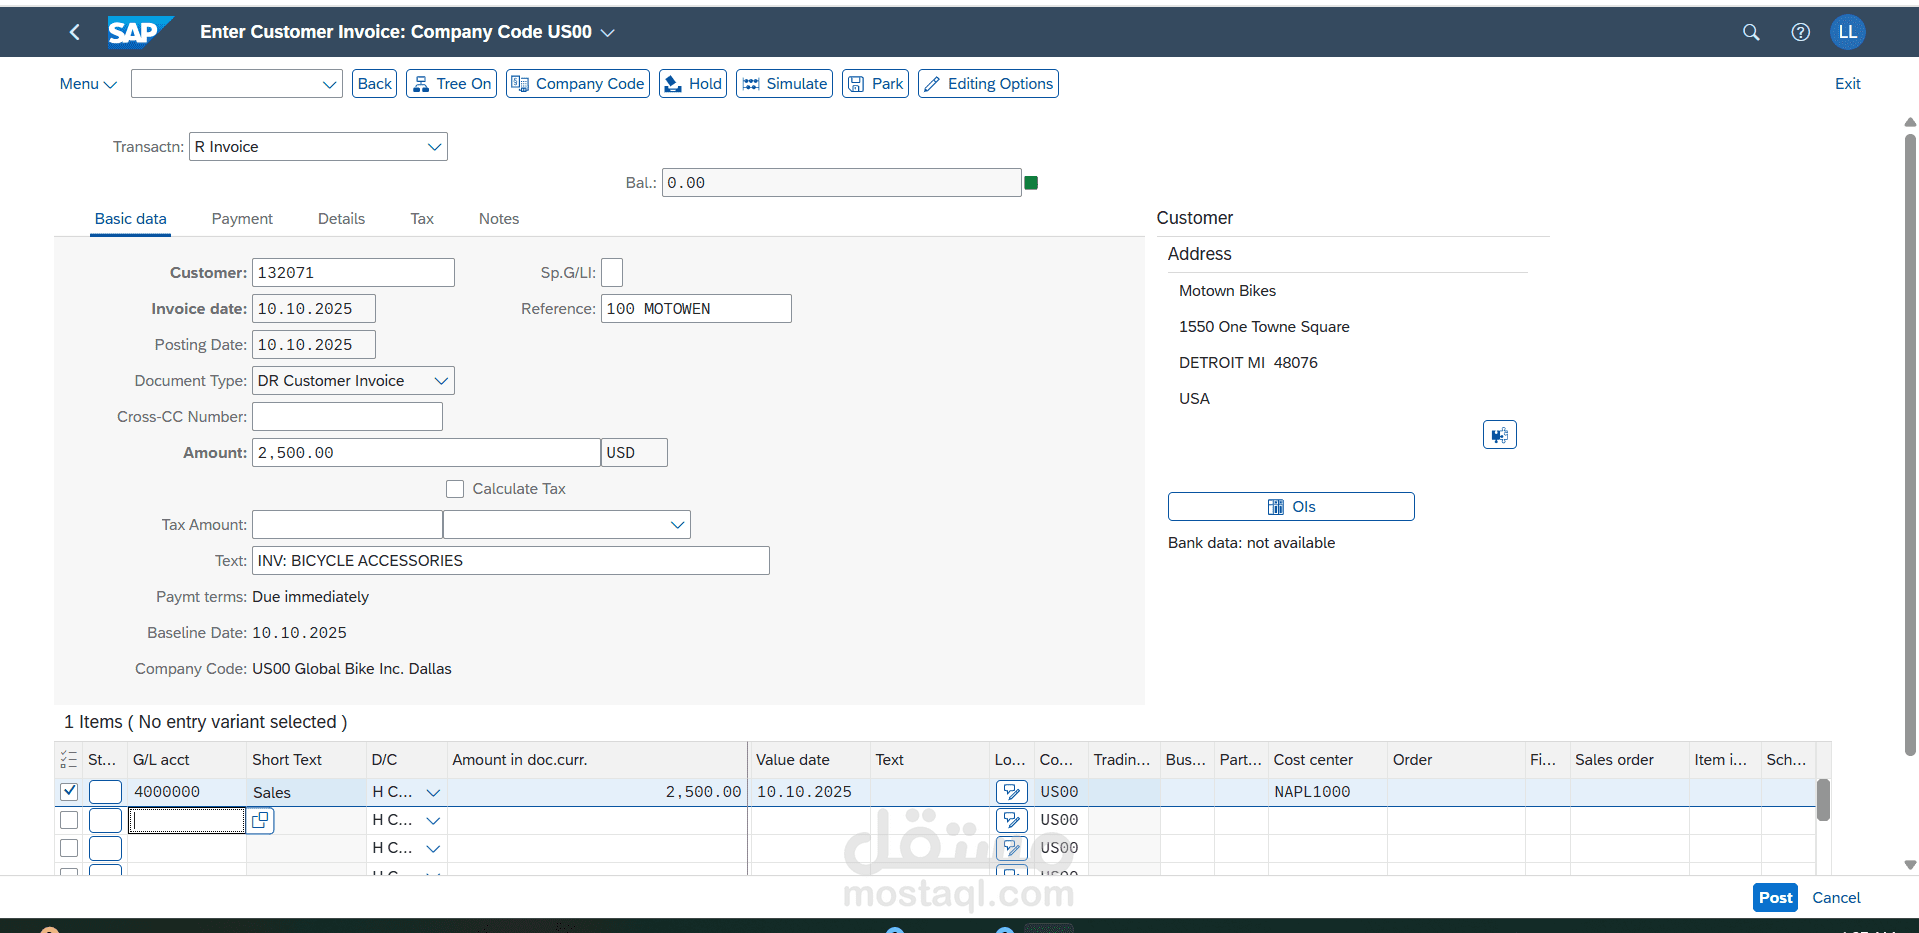Screen dimensions: 1919x933
Task: Click the Value date cell in Sales row
Action: point(810,792)
